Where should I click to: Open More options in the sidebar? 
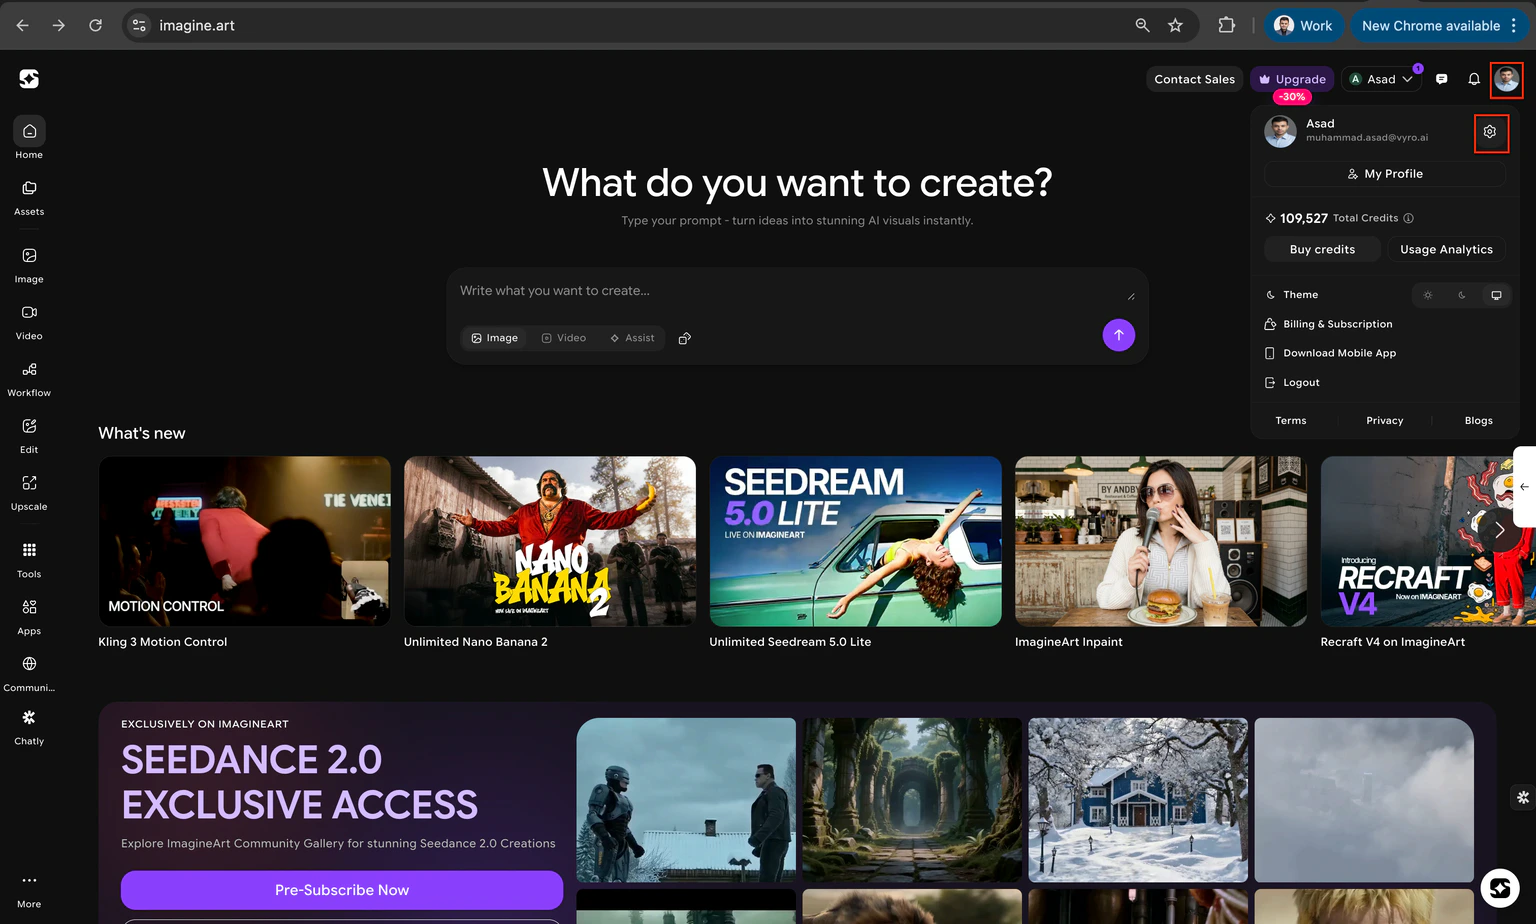coord(29,891)
